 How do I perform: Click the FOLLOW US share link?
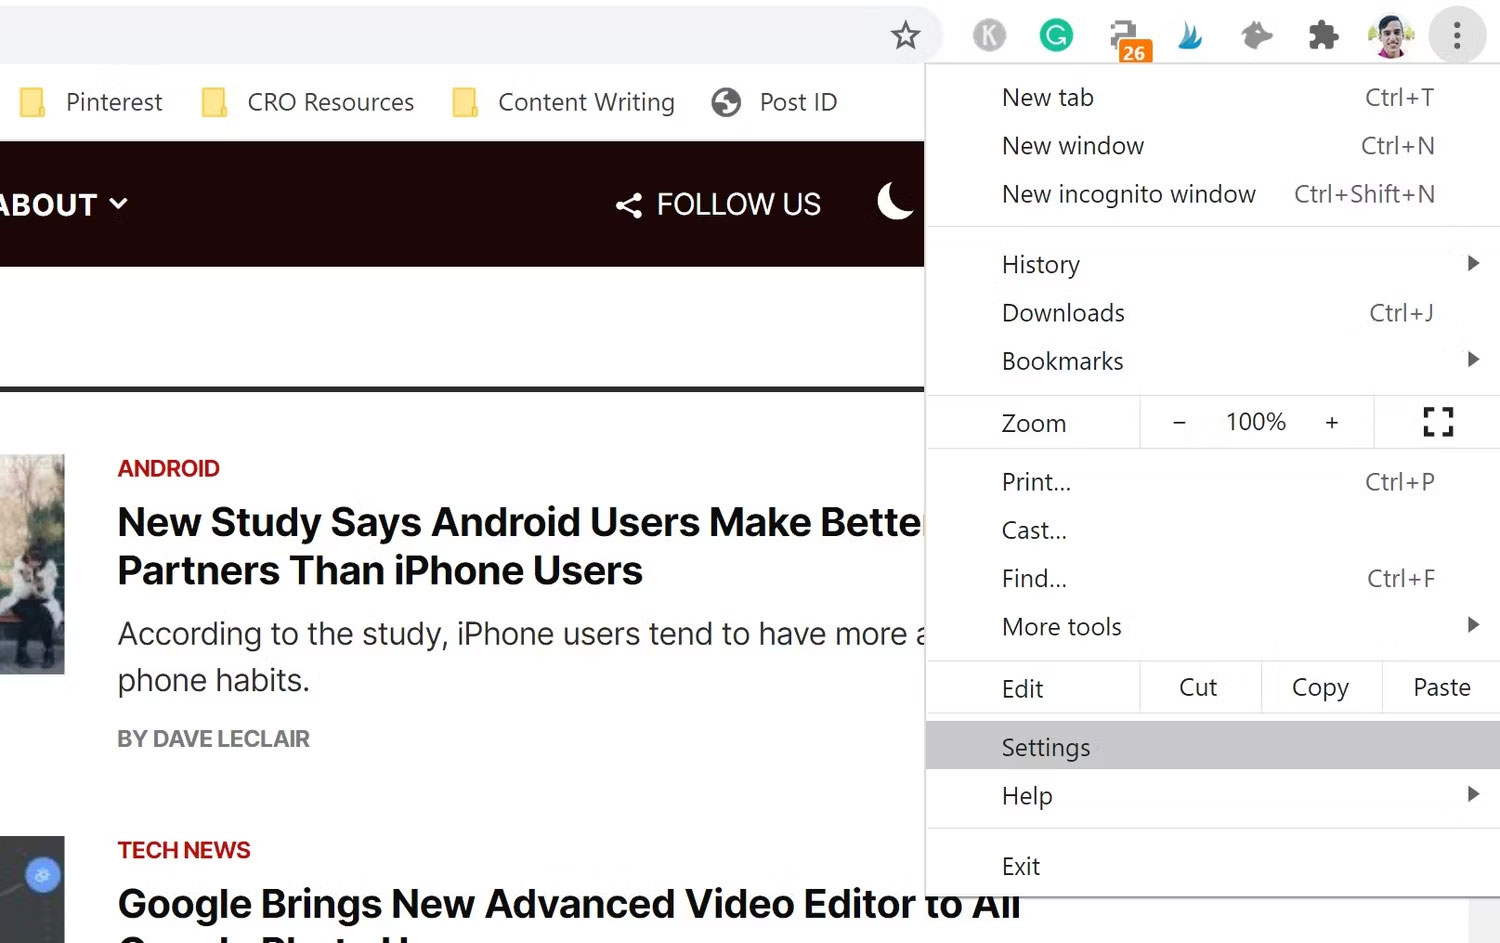point(718,205)
